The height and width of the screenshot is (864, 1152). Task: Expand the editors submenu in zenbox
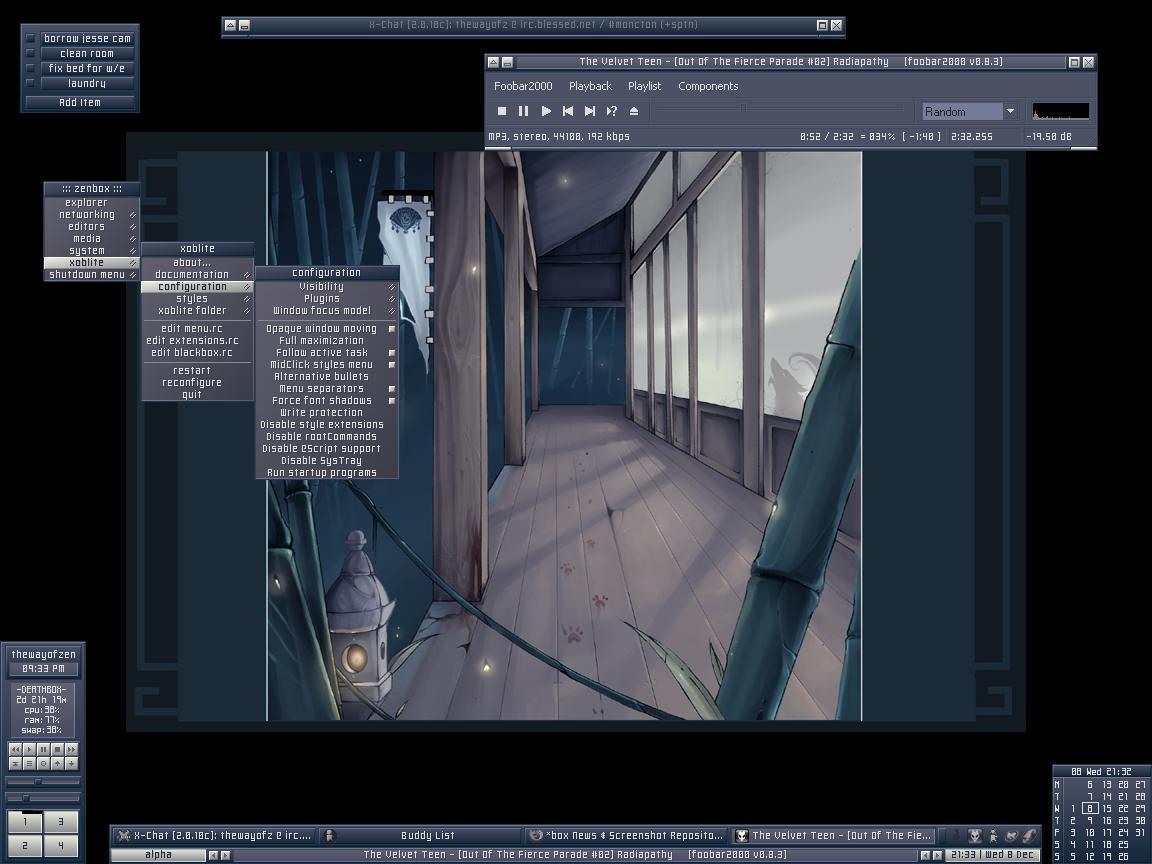[x=91, y=226]
